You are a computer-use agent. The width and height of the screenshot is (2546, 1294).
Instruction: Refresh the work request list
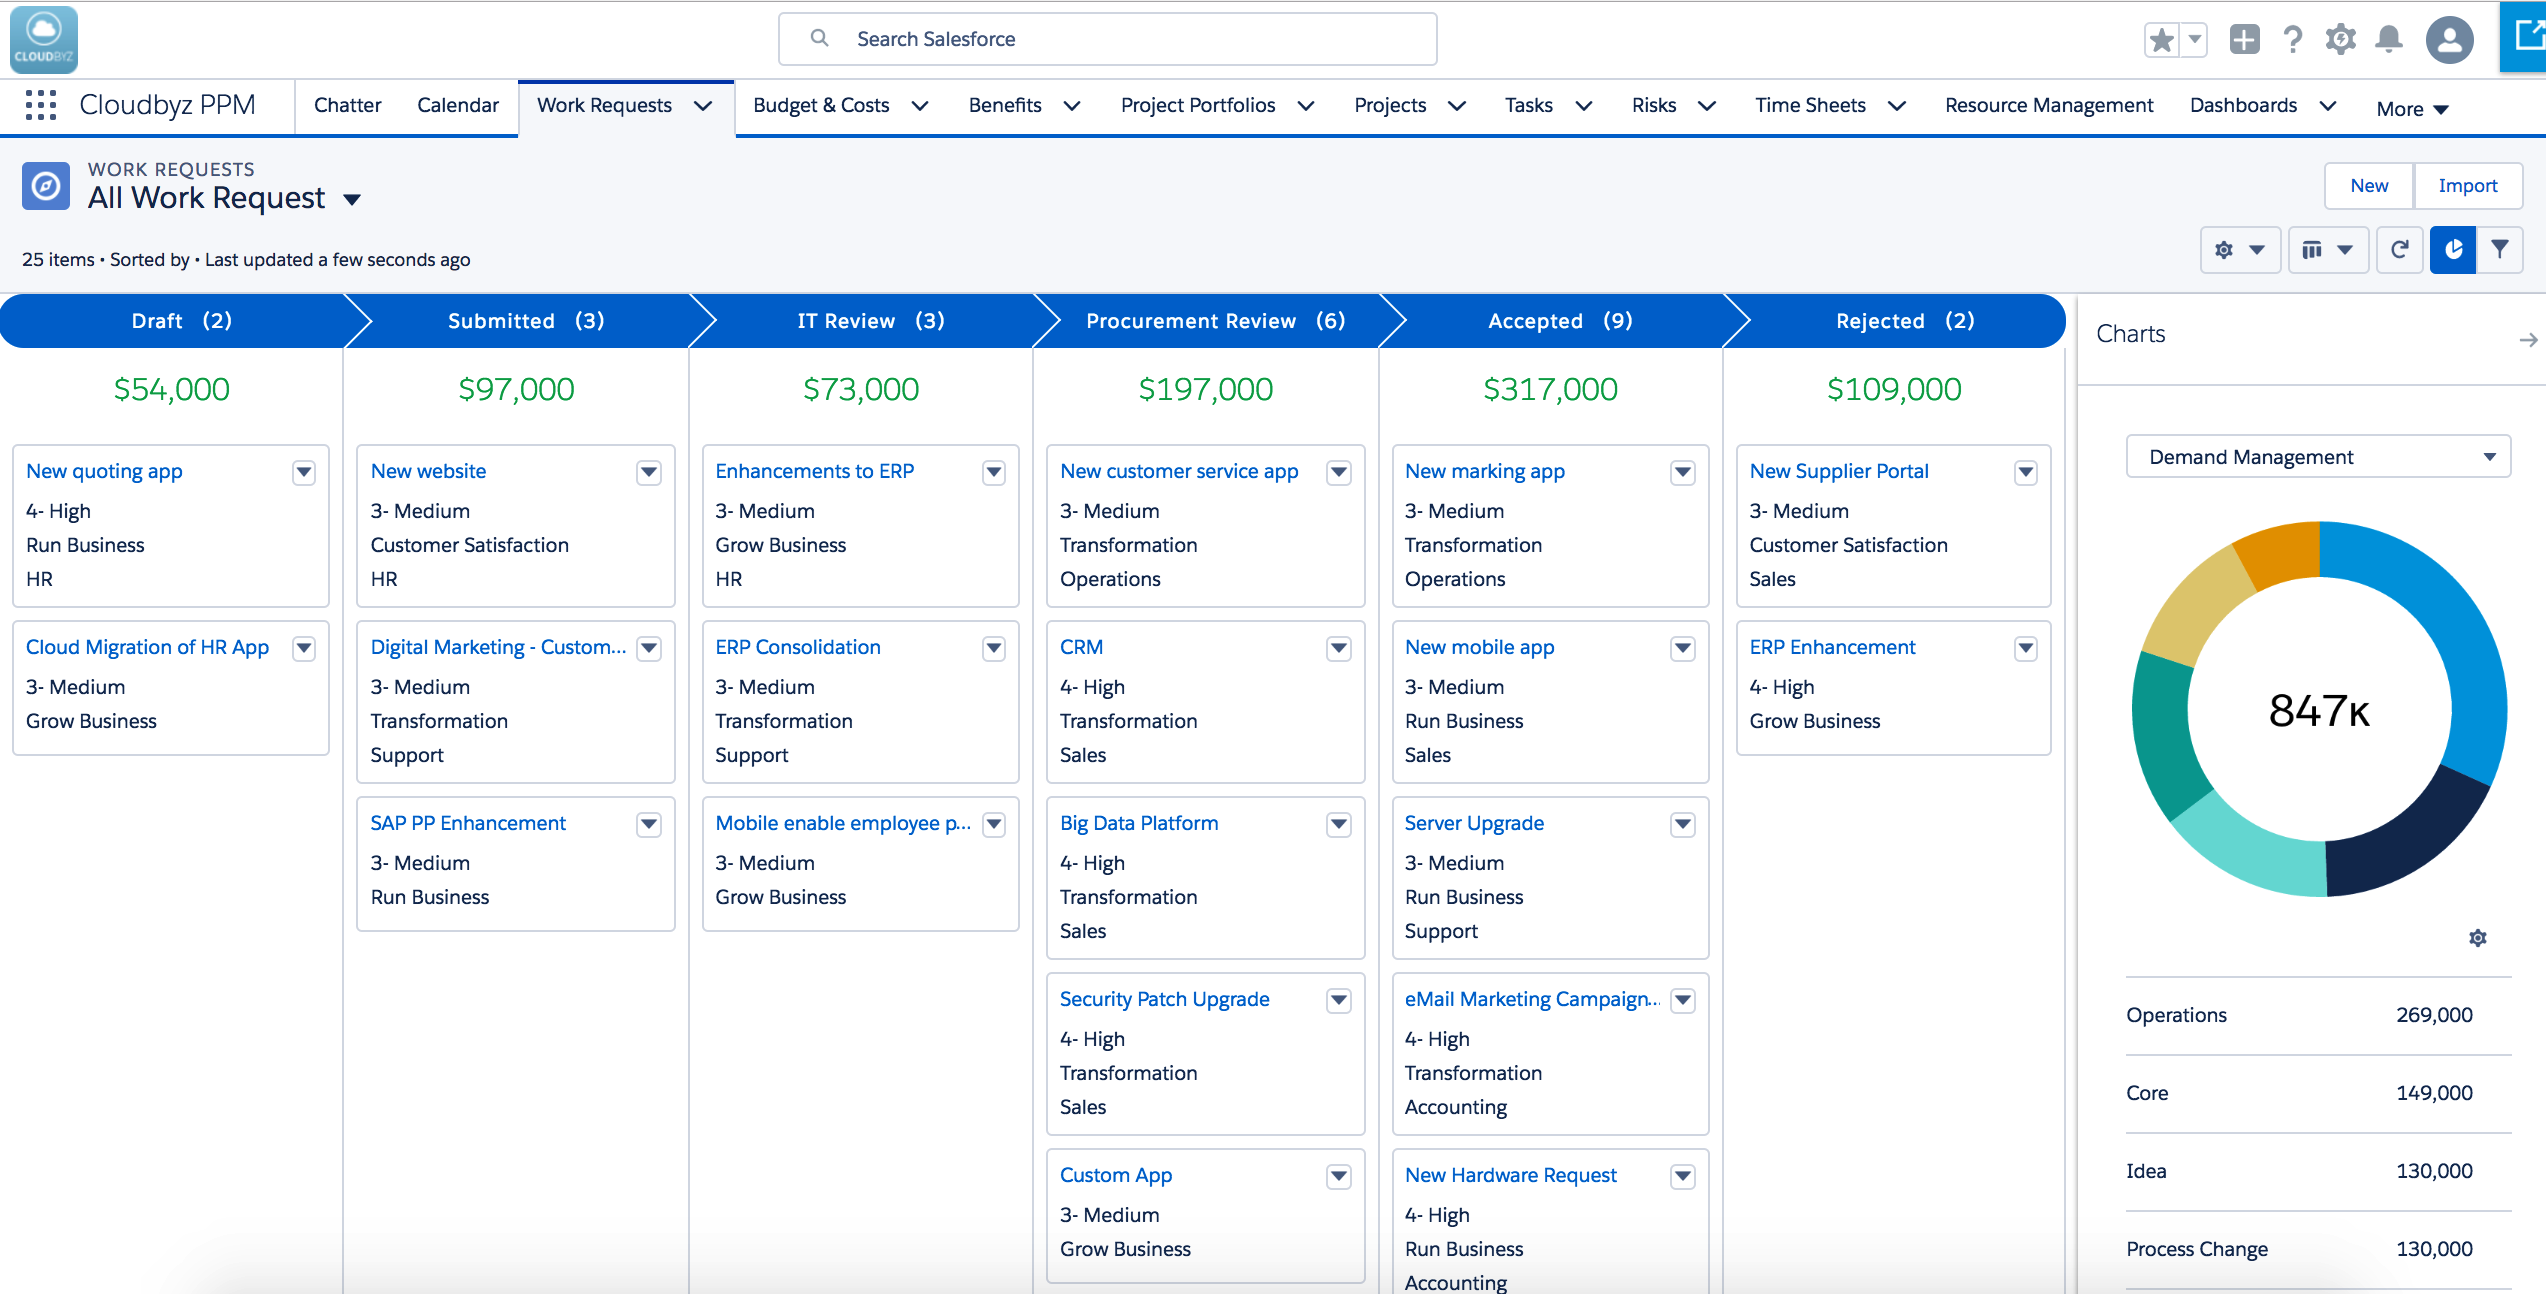tap(2400, 250)
